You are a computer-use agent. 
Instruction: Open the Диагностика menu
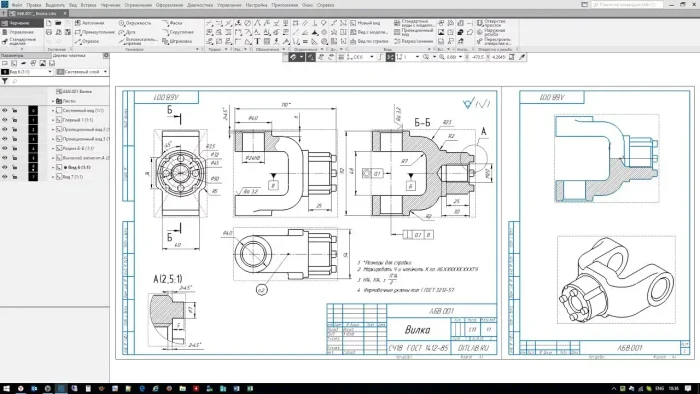[x=200, y=5]
